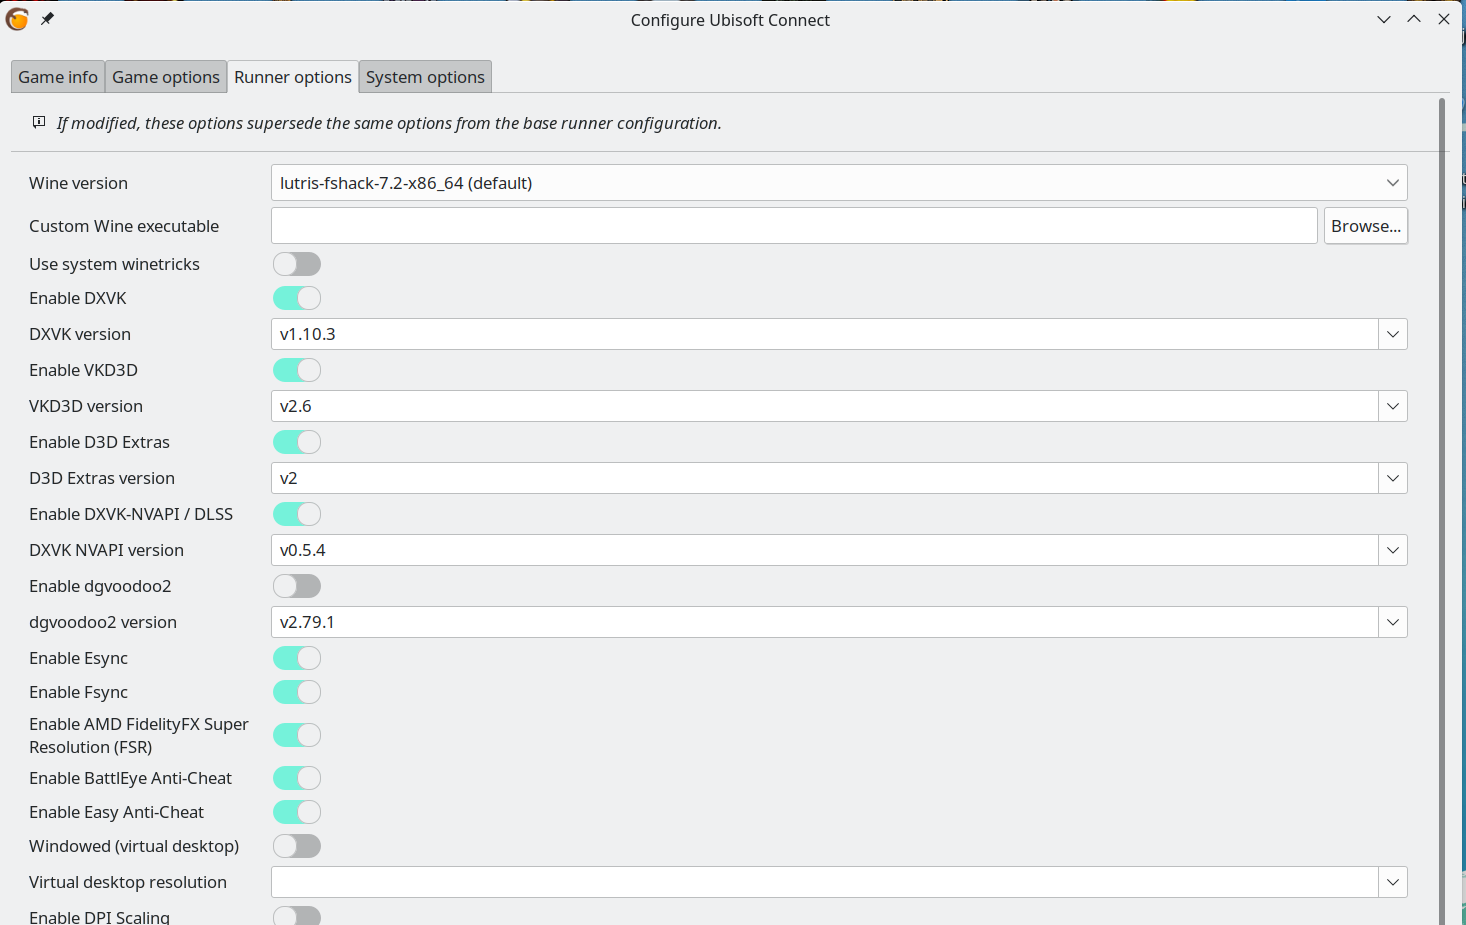Toggle Enable BattlEye Anti-Cheat switch

click(x=297, y=778)
